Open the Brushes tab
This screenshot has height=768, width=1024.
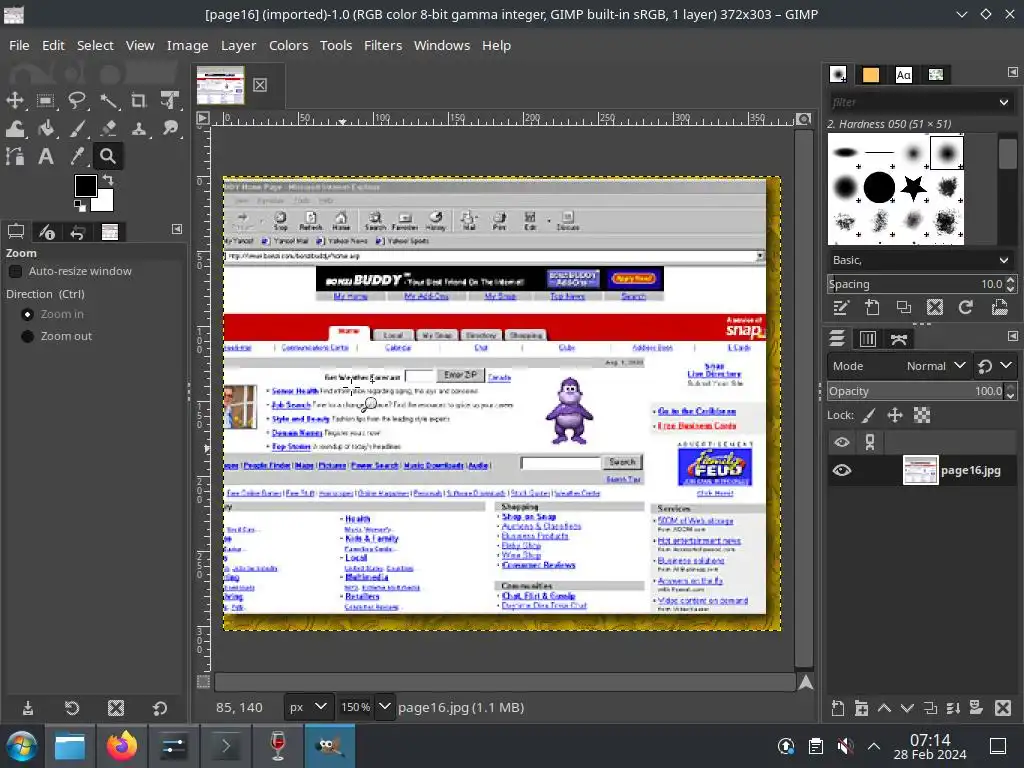[838, 74]
